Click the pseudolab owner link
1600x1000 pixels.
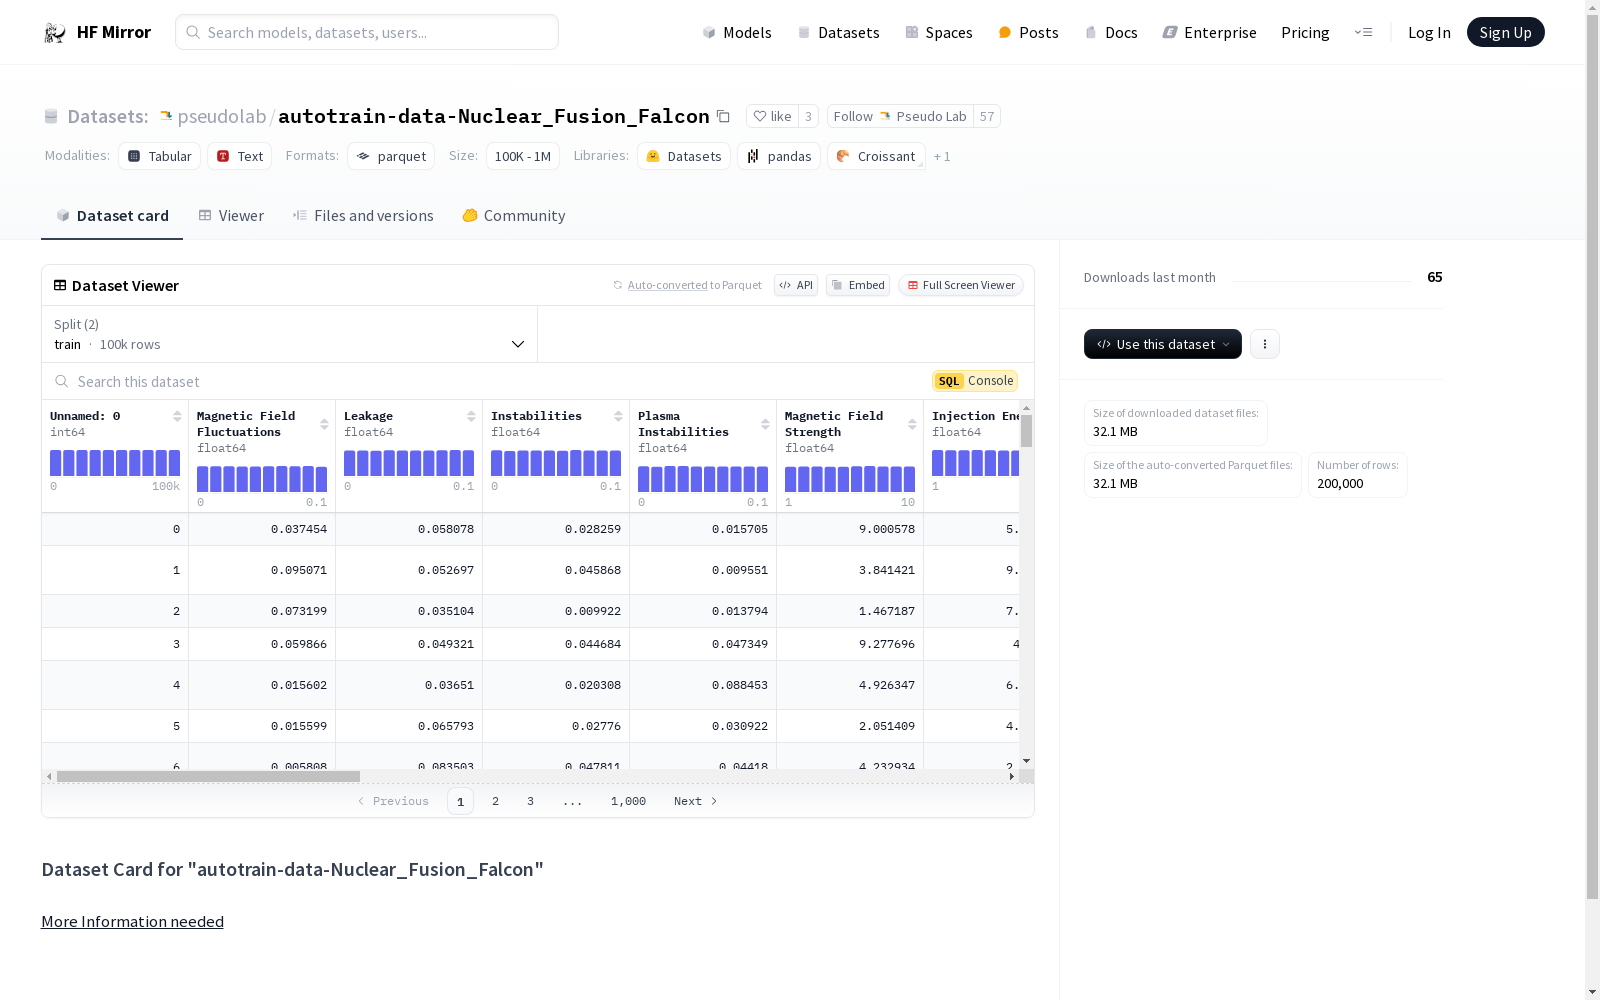(x=222, y=117)
